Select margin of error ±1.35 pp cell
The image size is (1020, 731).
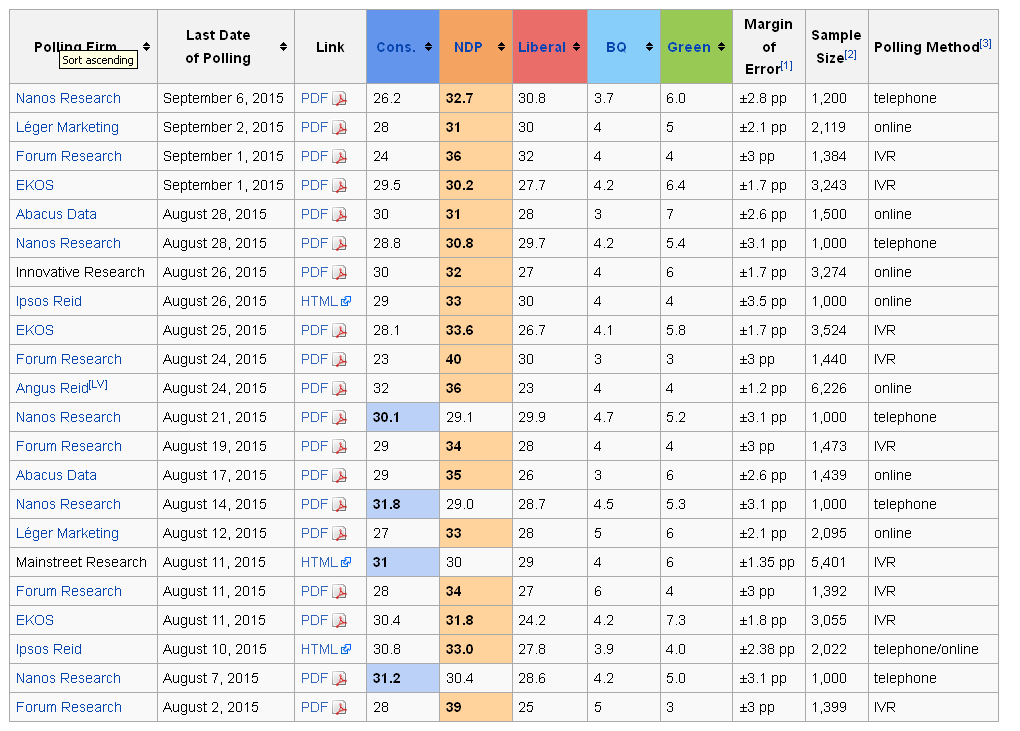click(x=769, y=562)
